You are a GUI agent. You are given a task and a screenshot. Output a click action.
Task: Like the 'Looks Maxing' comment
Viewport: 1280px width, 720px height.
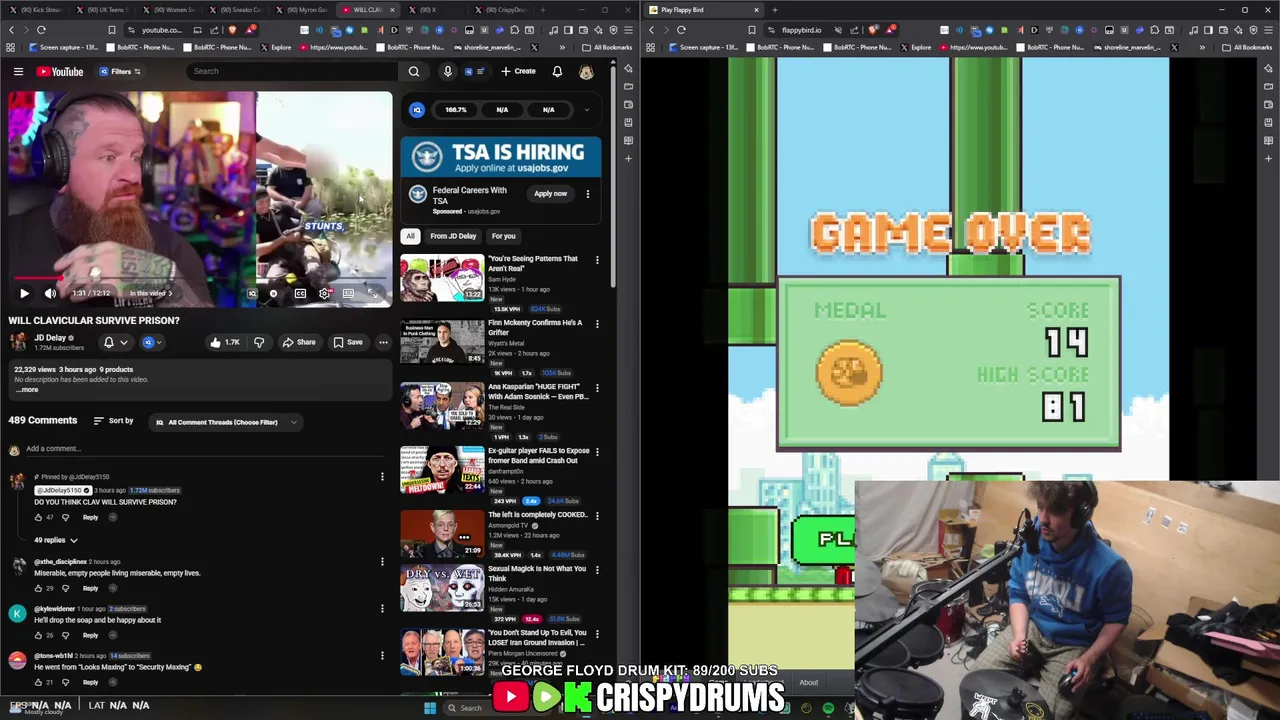[x=38, y=682]
